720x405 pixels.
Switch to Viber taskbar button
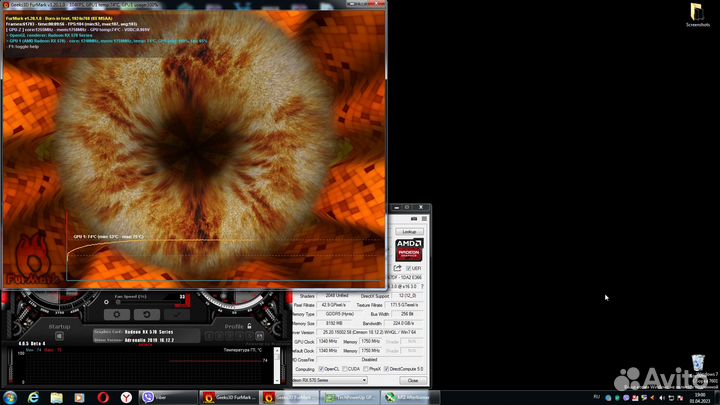(x=168, y=397)
